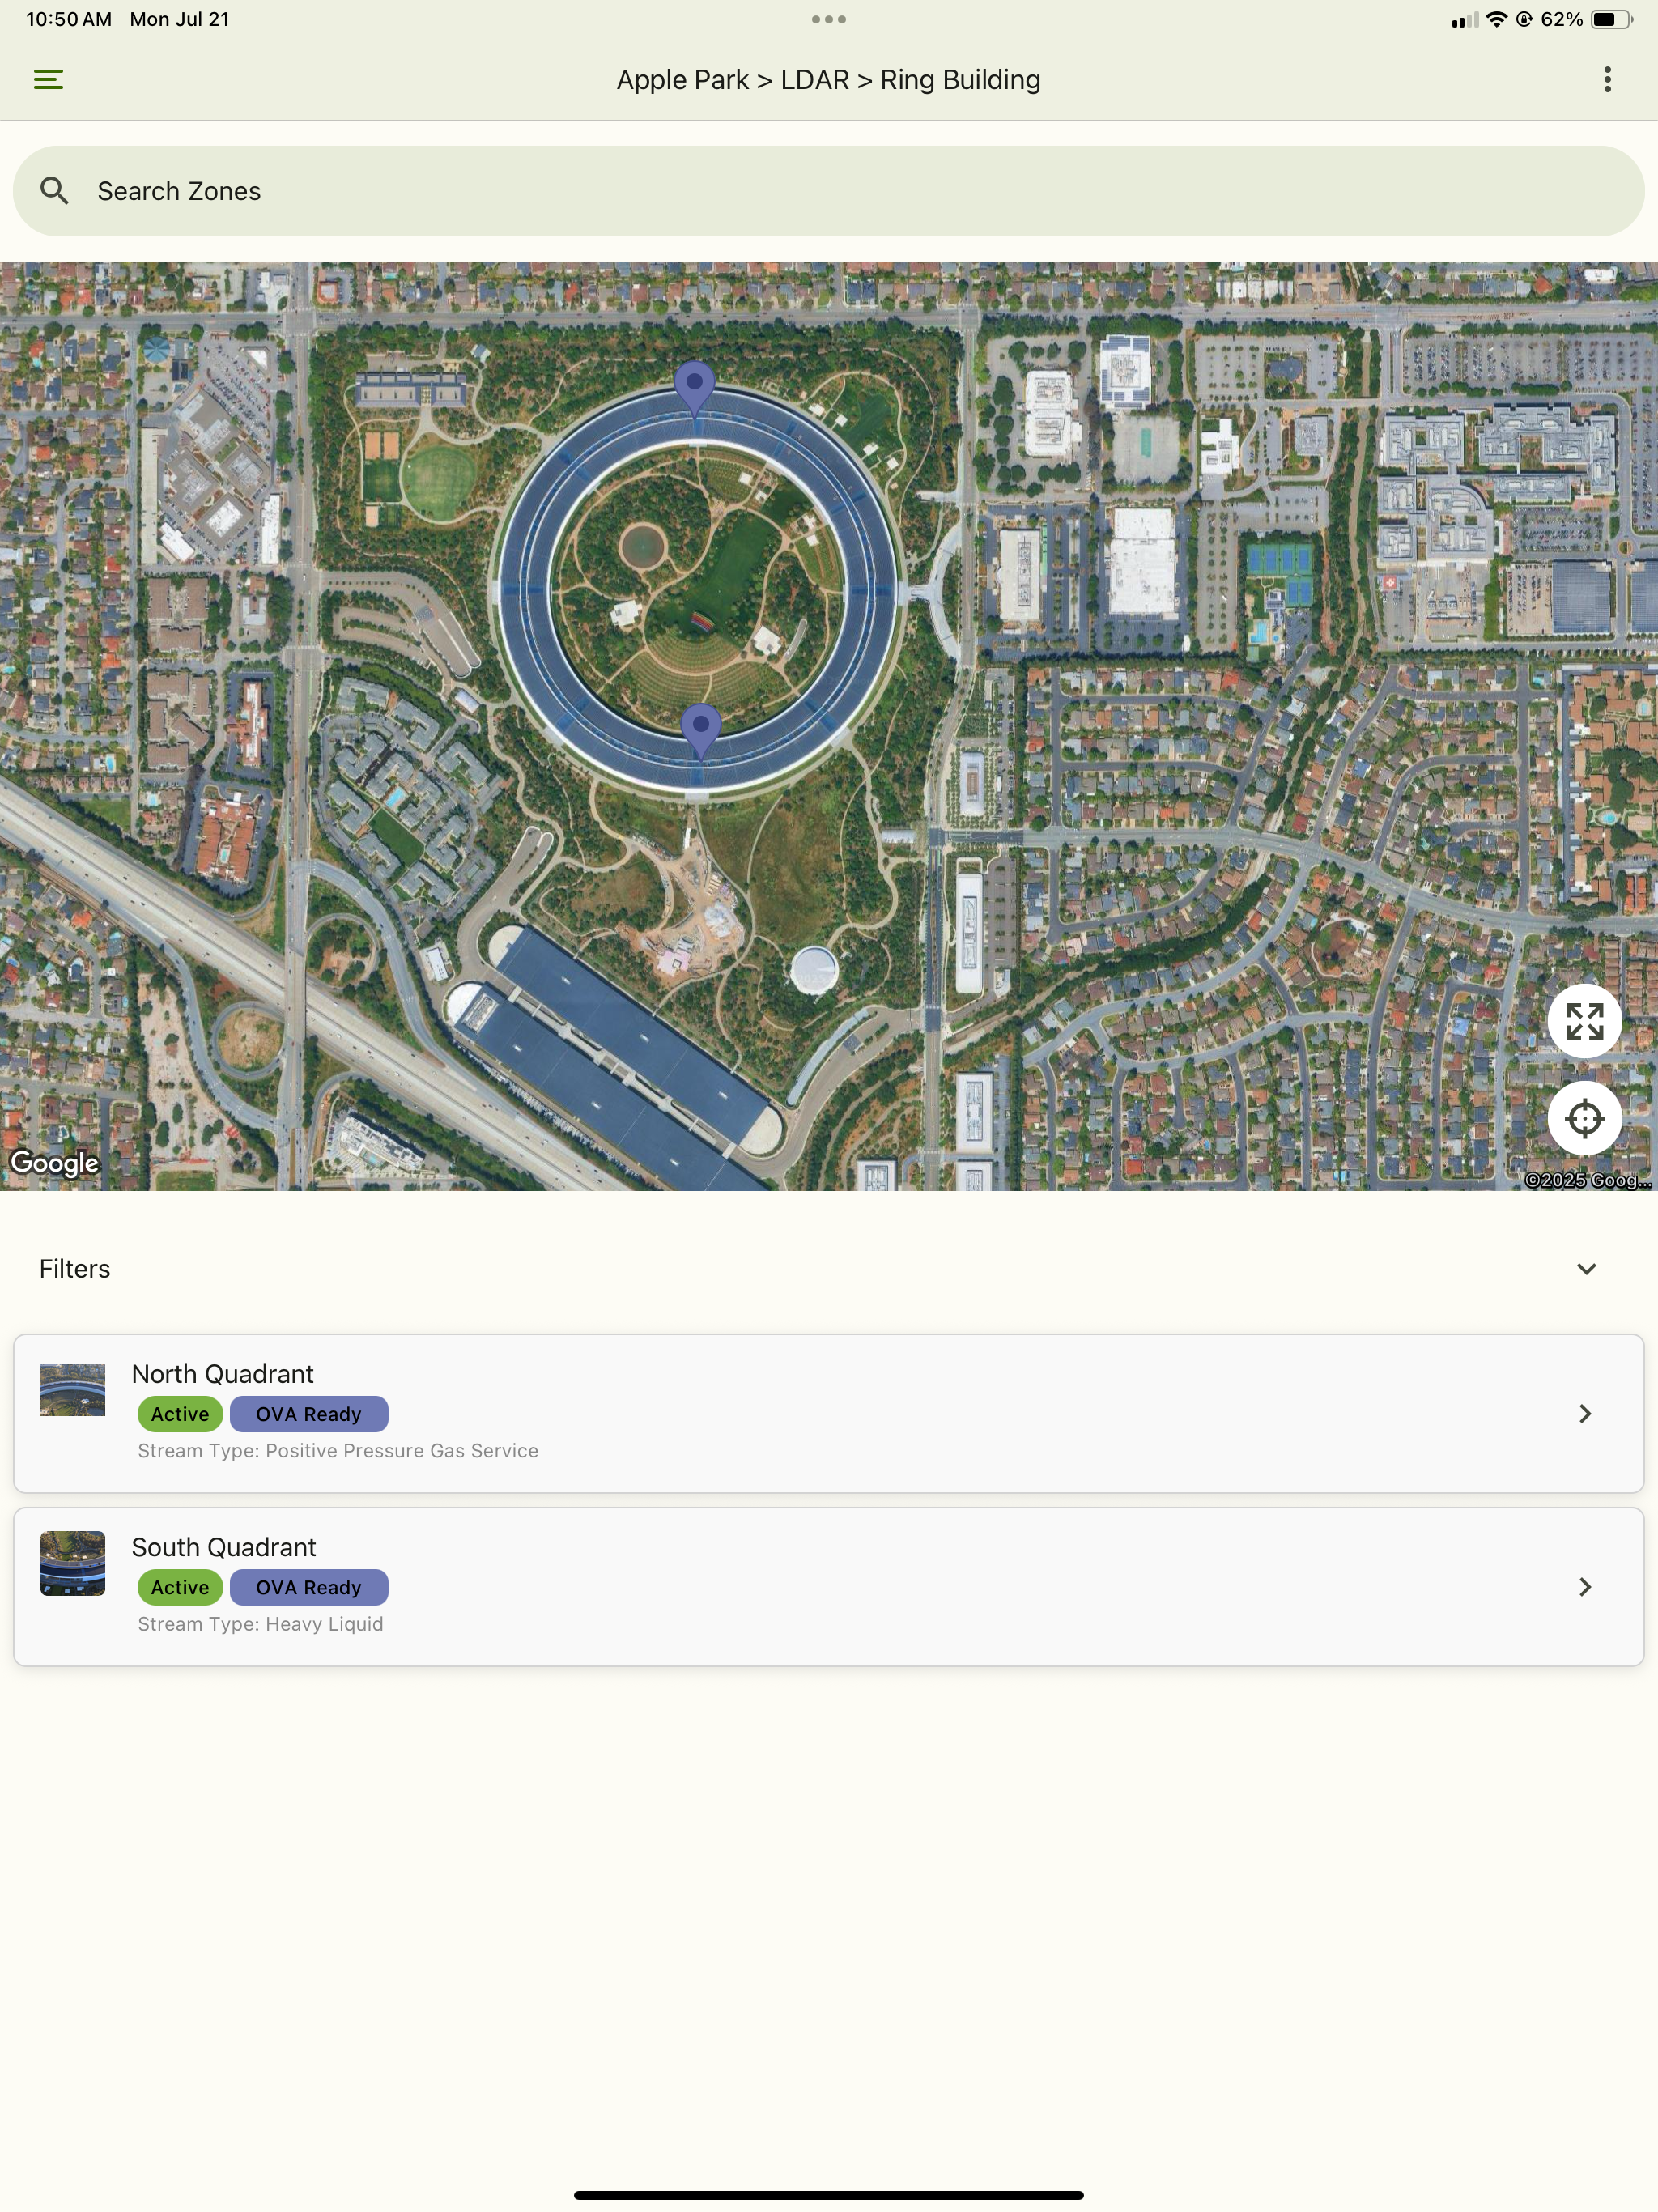Image resolution: width=1658 pixels, height=2212 pixels.
Task: Tap the orientation lock status icon
Action: [1524, 19]
